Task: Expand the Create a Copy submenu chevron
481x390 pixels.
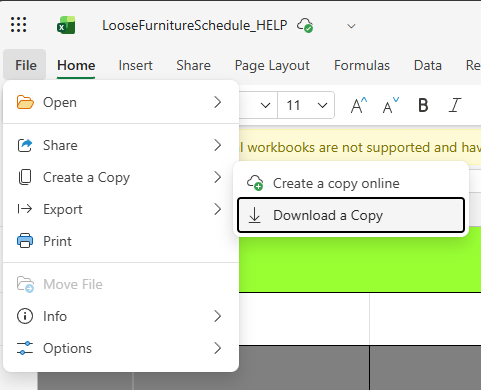Action: (217, 177)
